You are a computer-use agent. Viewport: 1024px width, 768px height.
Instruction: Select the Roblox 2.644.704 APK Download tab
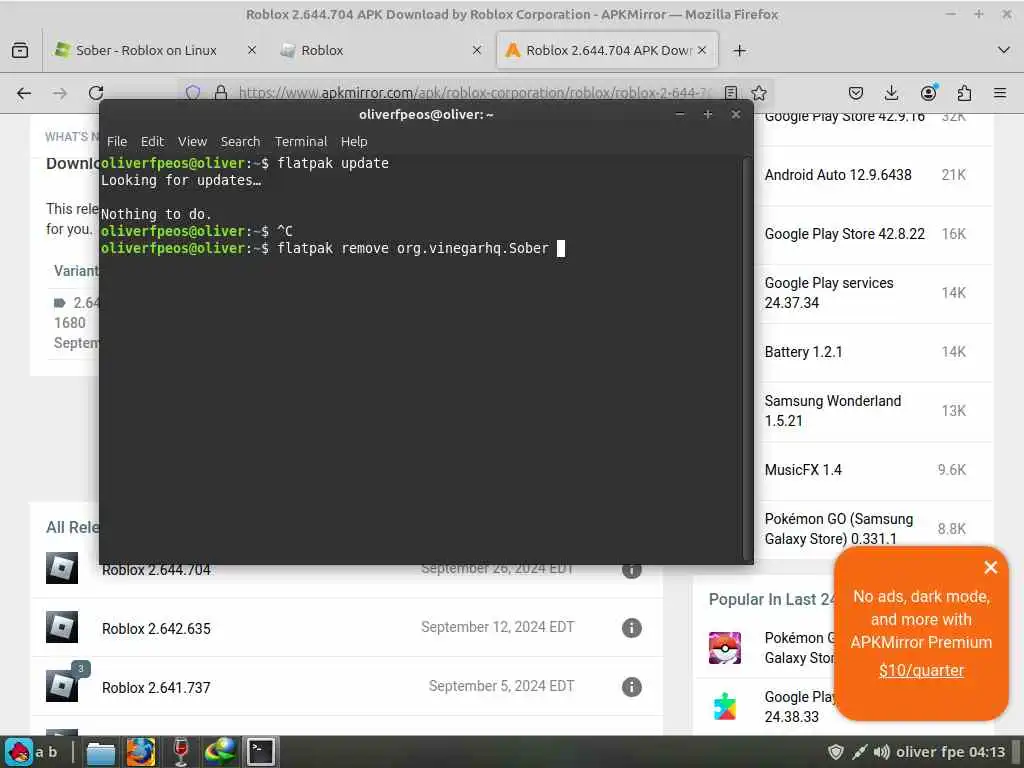click(607, 50)
